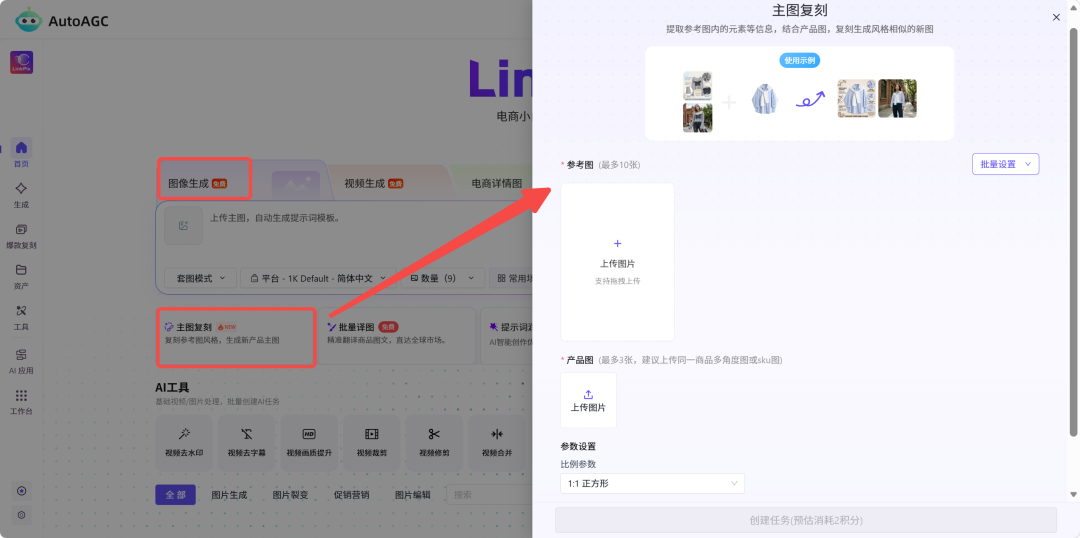Click the 使用示例 badge
1080x538 pixels.
[800, 60]
